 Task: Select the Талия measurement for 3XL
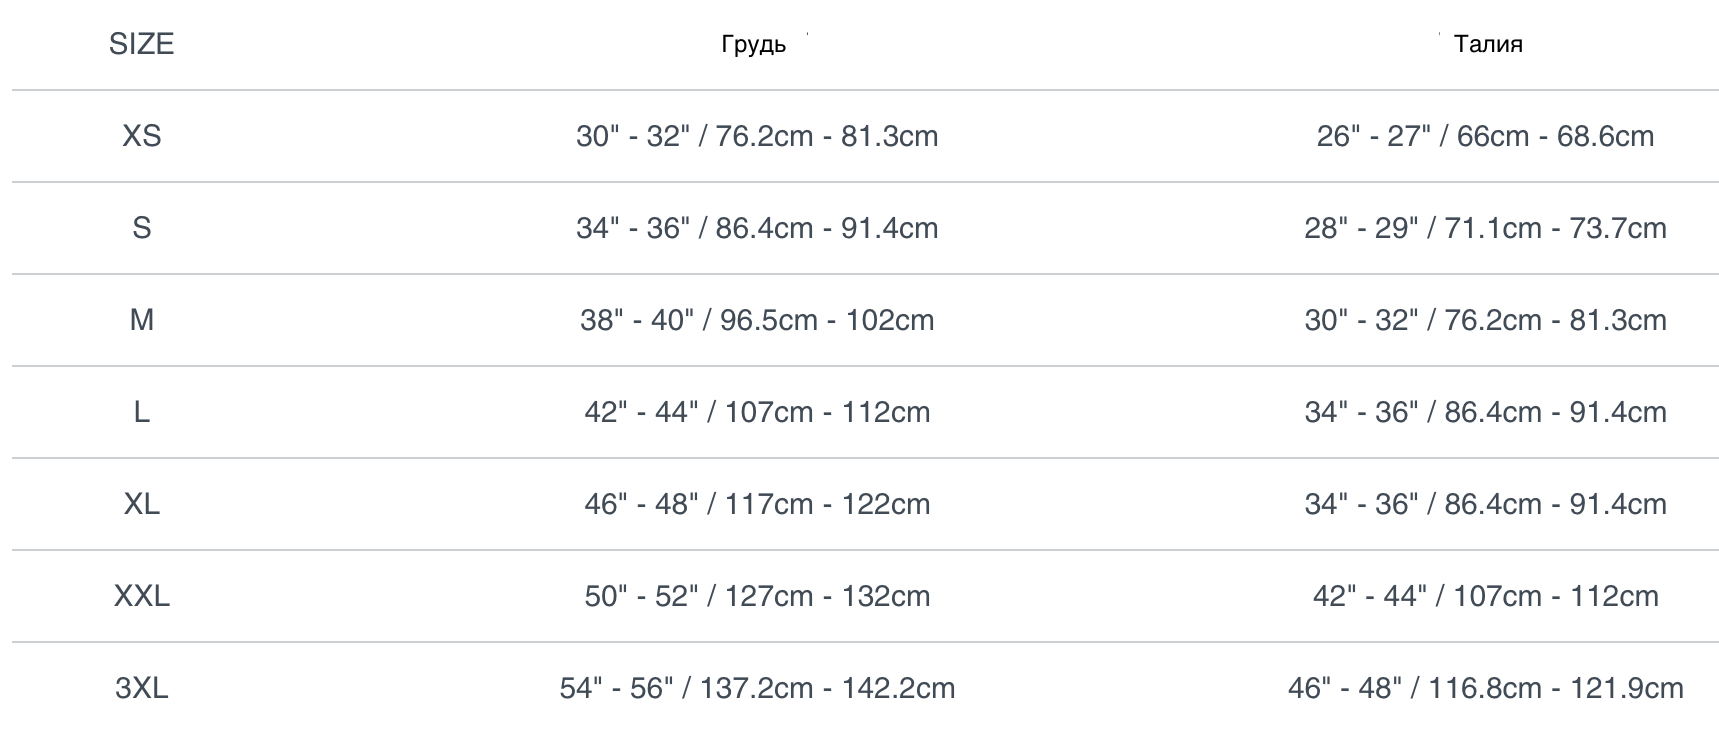click(x=1485, y=688)
